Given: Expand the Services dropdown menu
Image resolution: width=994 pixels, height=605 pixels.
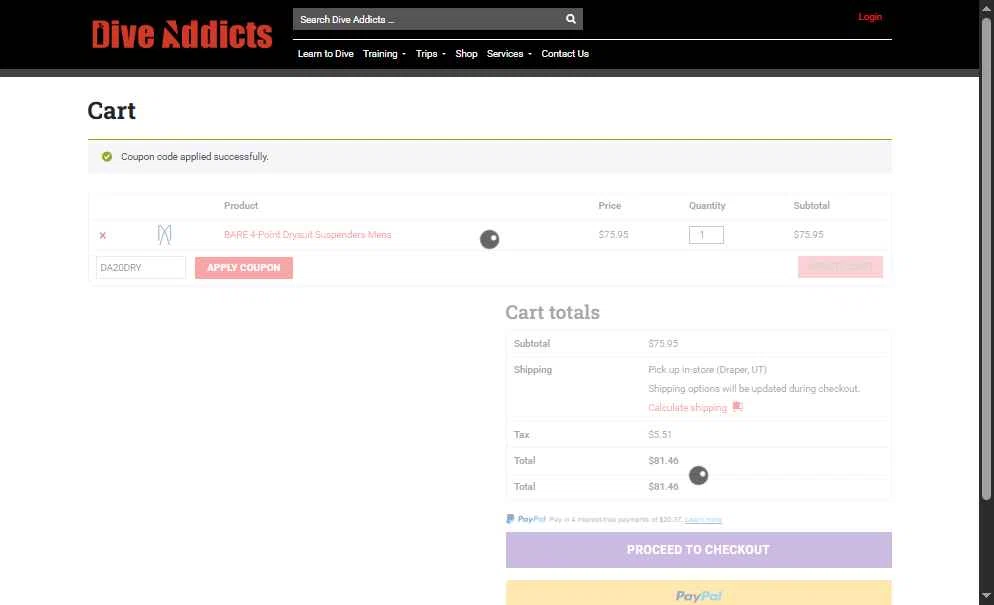Looking at the screenshot, I should 509,54.
